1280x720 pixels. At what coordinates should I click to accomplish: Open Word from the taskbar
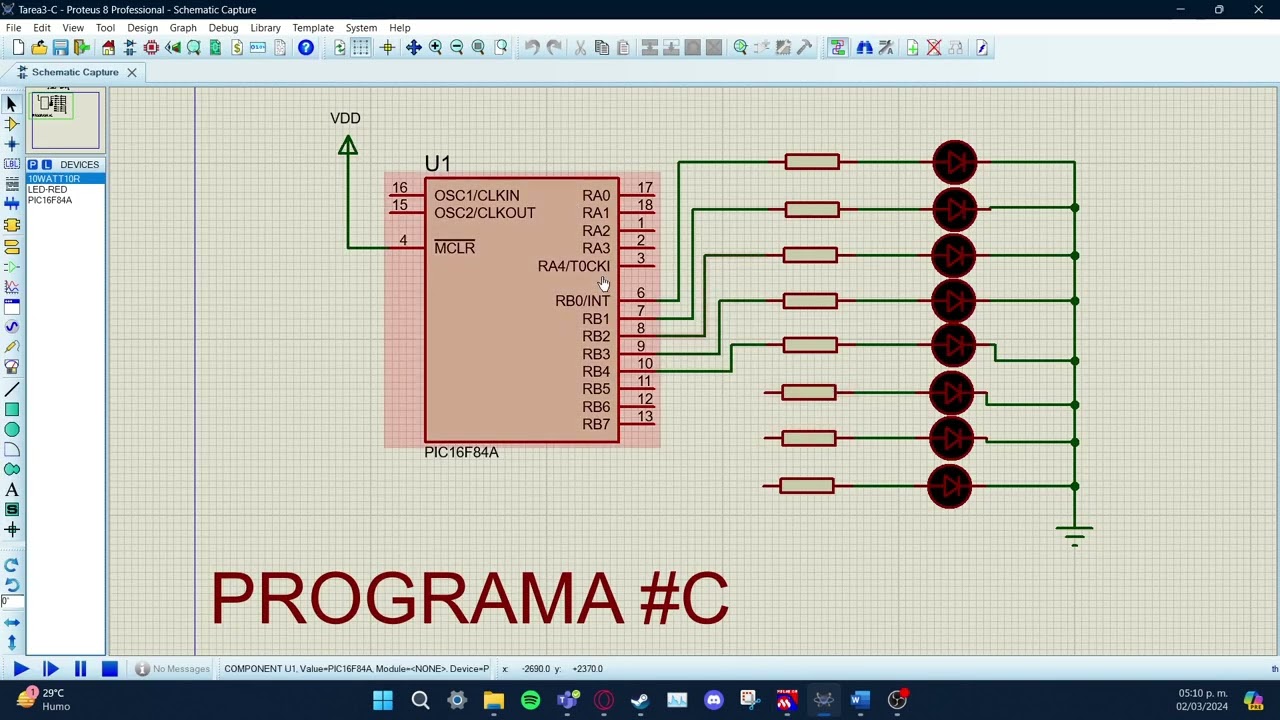tap(860, 700)
